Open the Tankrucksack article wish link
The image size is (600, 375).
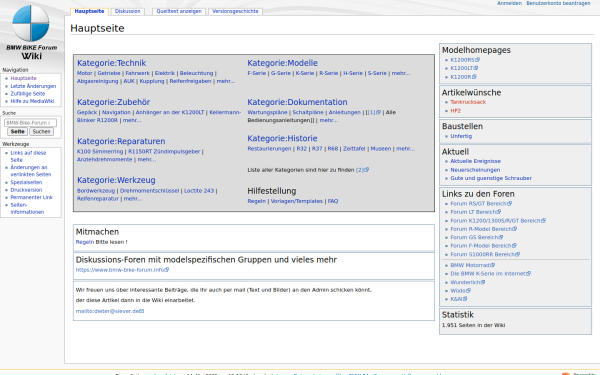468,102
